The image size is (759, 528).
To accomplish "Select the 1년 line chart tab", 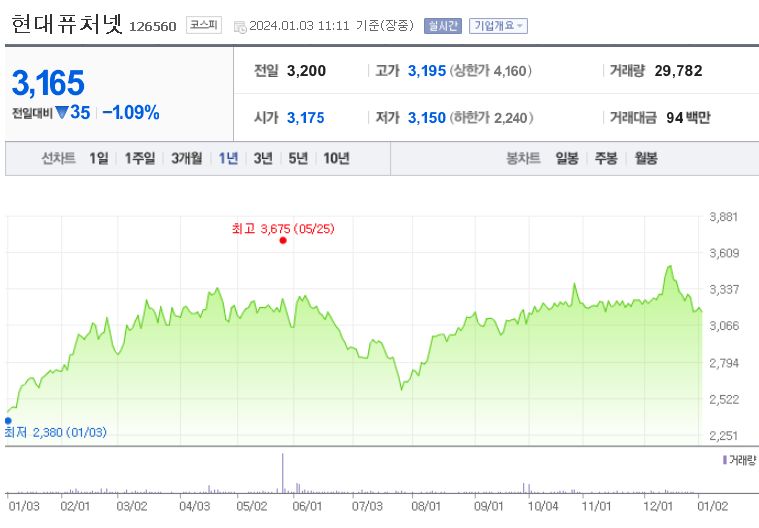I will point(228,158).
